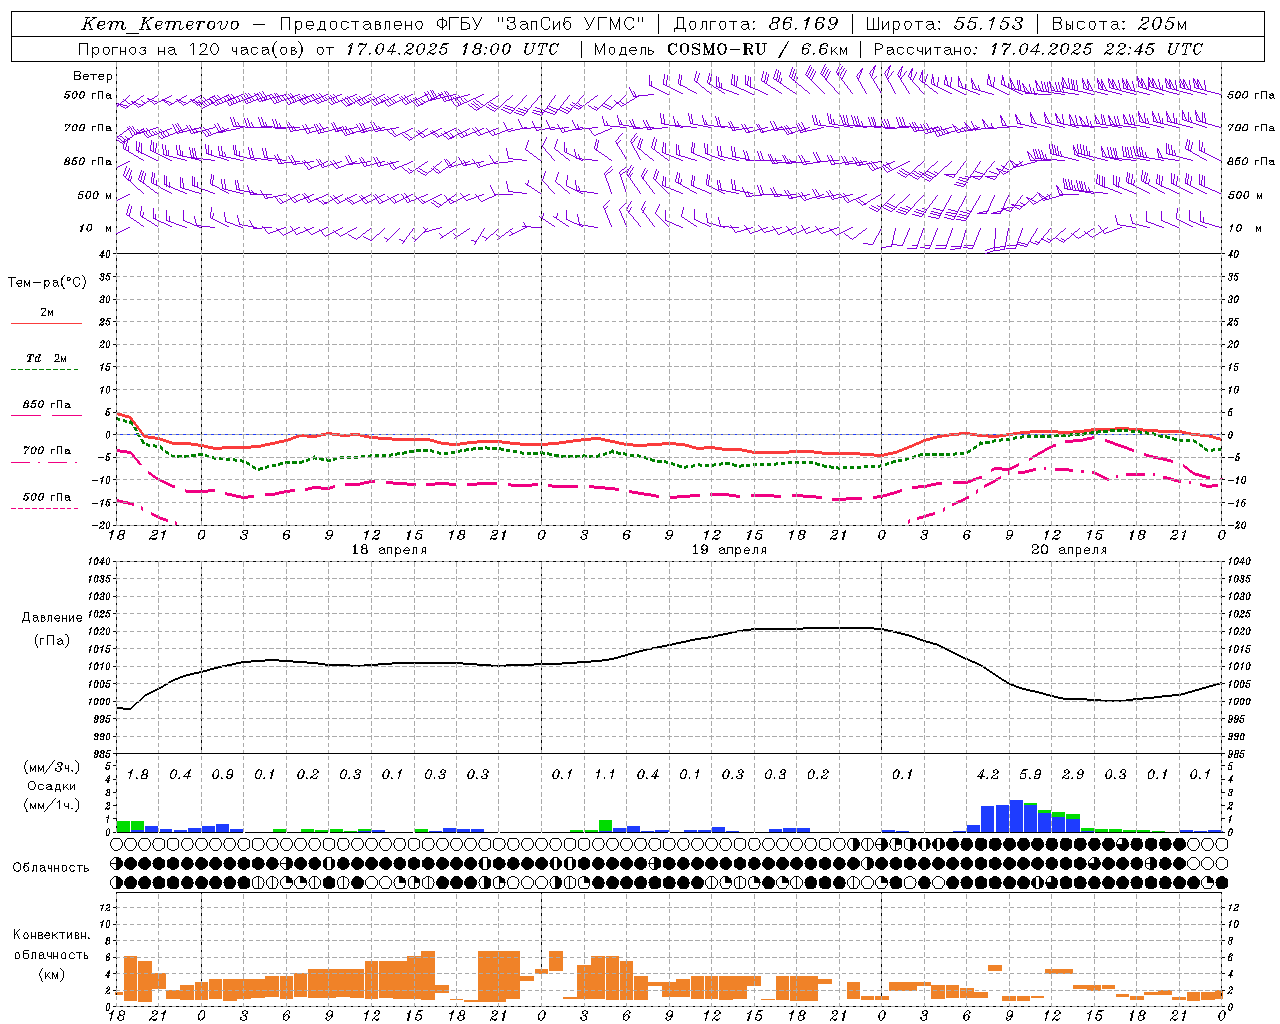Click '700 гПа' entry in temperature legend
Screen dimensions: 1280x1024
pyautogui.click(x=47, y=450)
